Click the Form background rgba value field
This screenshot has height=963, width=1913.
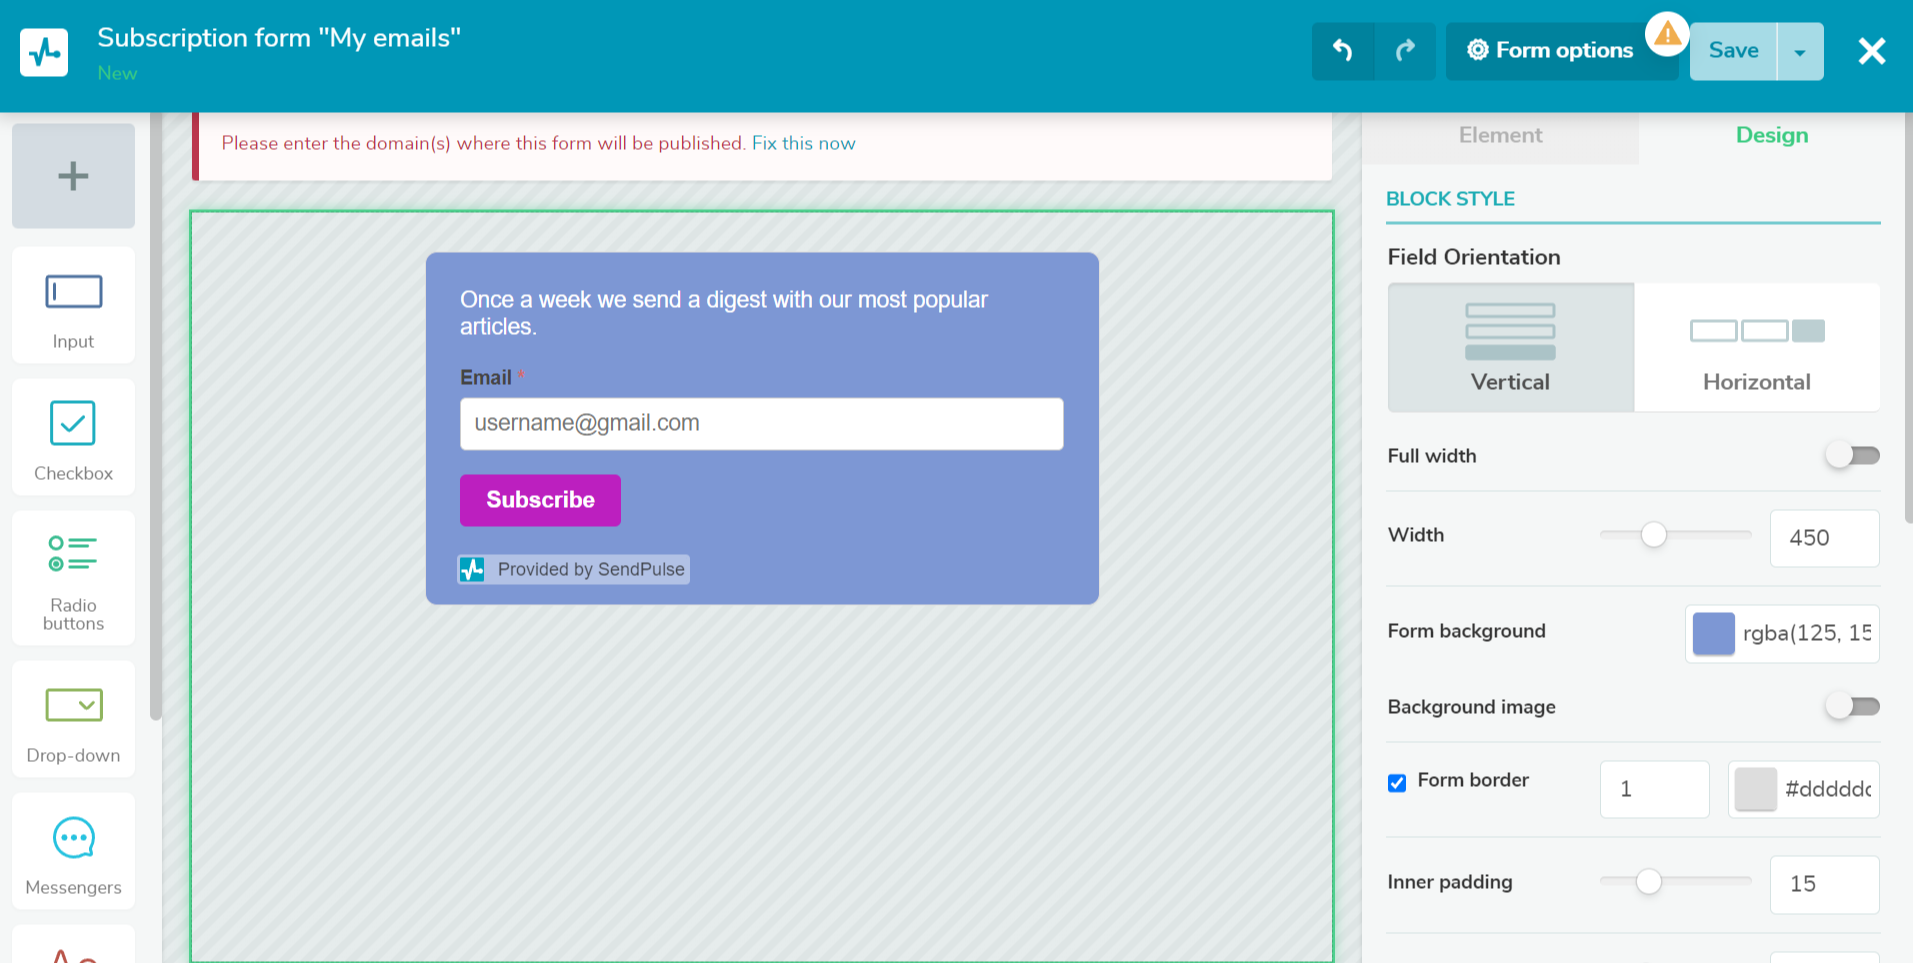point(1807,633)
